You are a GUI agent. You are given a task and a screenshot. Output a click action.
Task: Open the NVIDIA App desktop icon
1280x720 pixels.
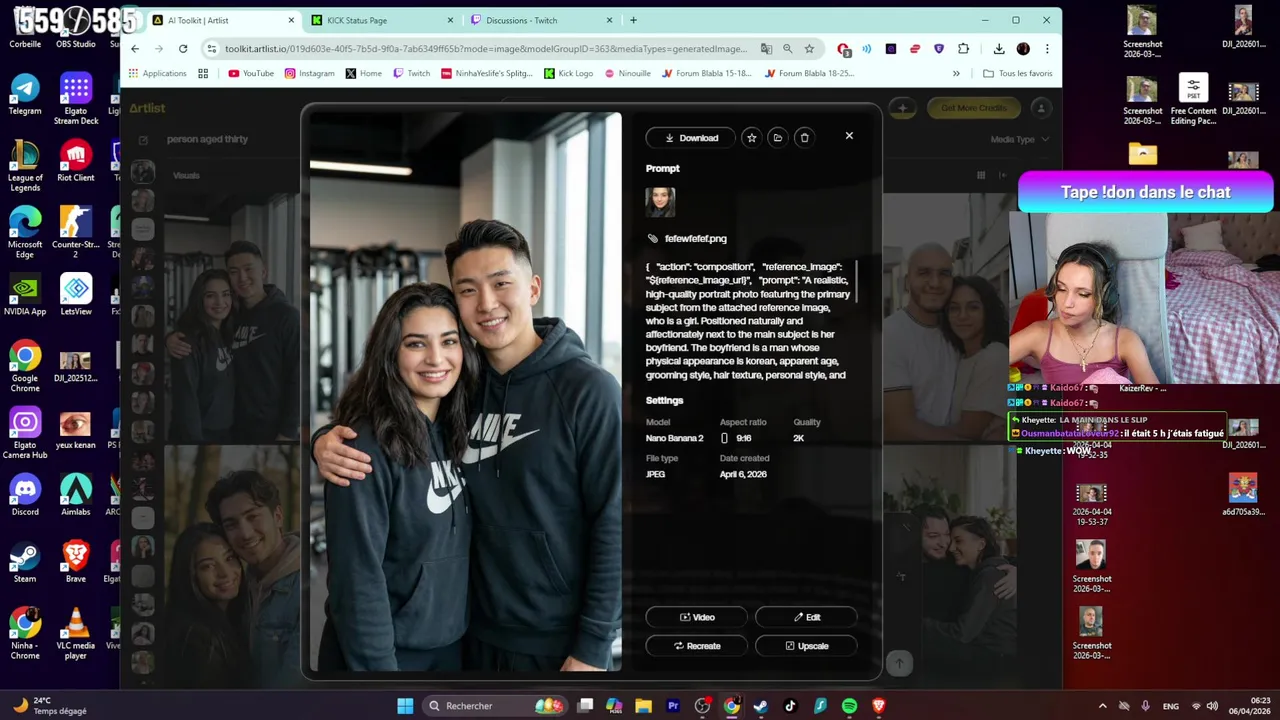point(25,296)
